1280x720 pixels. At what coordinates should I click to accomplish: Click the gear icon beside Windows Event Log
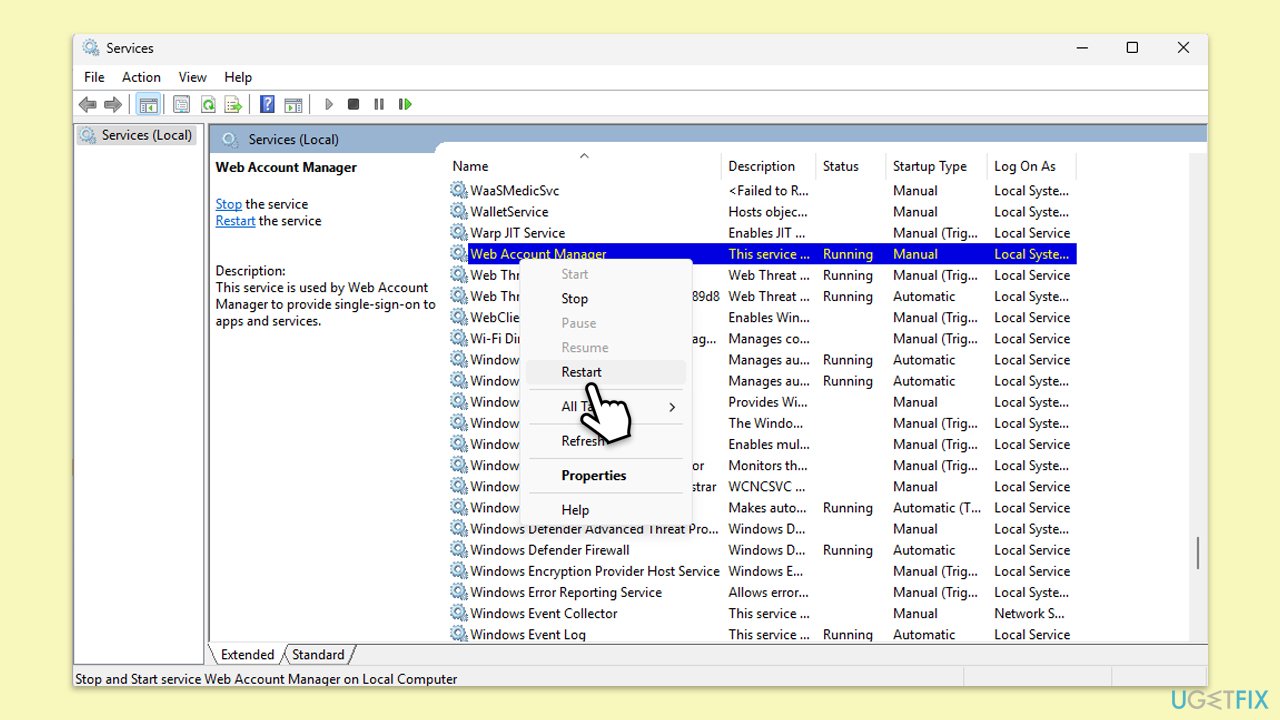coord(459,634)
